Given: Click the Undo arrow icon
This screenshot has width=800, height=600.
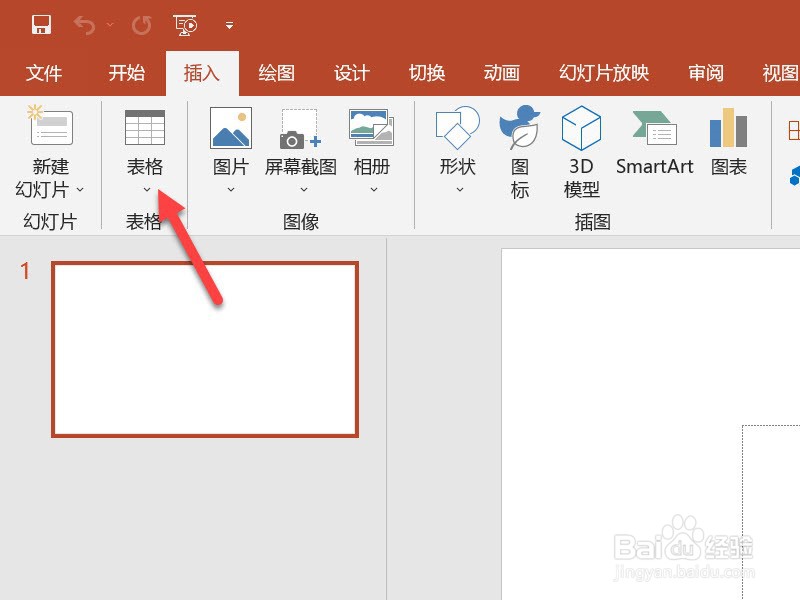Looking at the screenshot, I should click(84, 25).
